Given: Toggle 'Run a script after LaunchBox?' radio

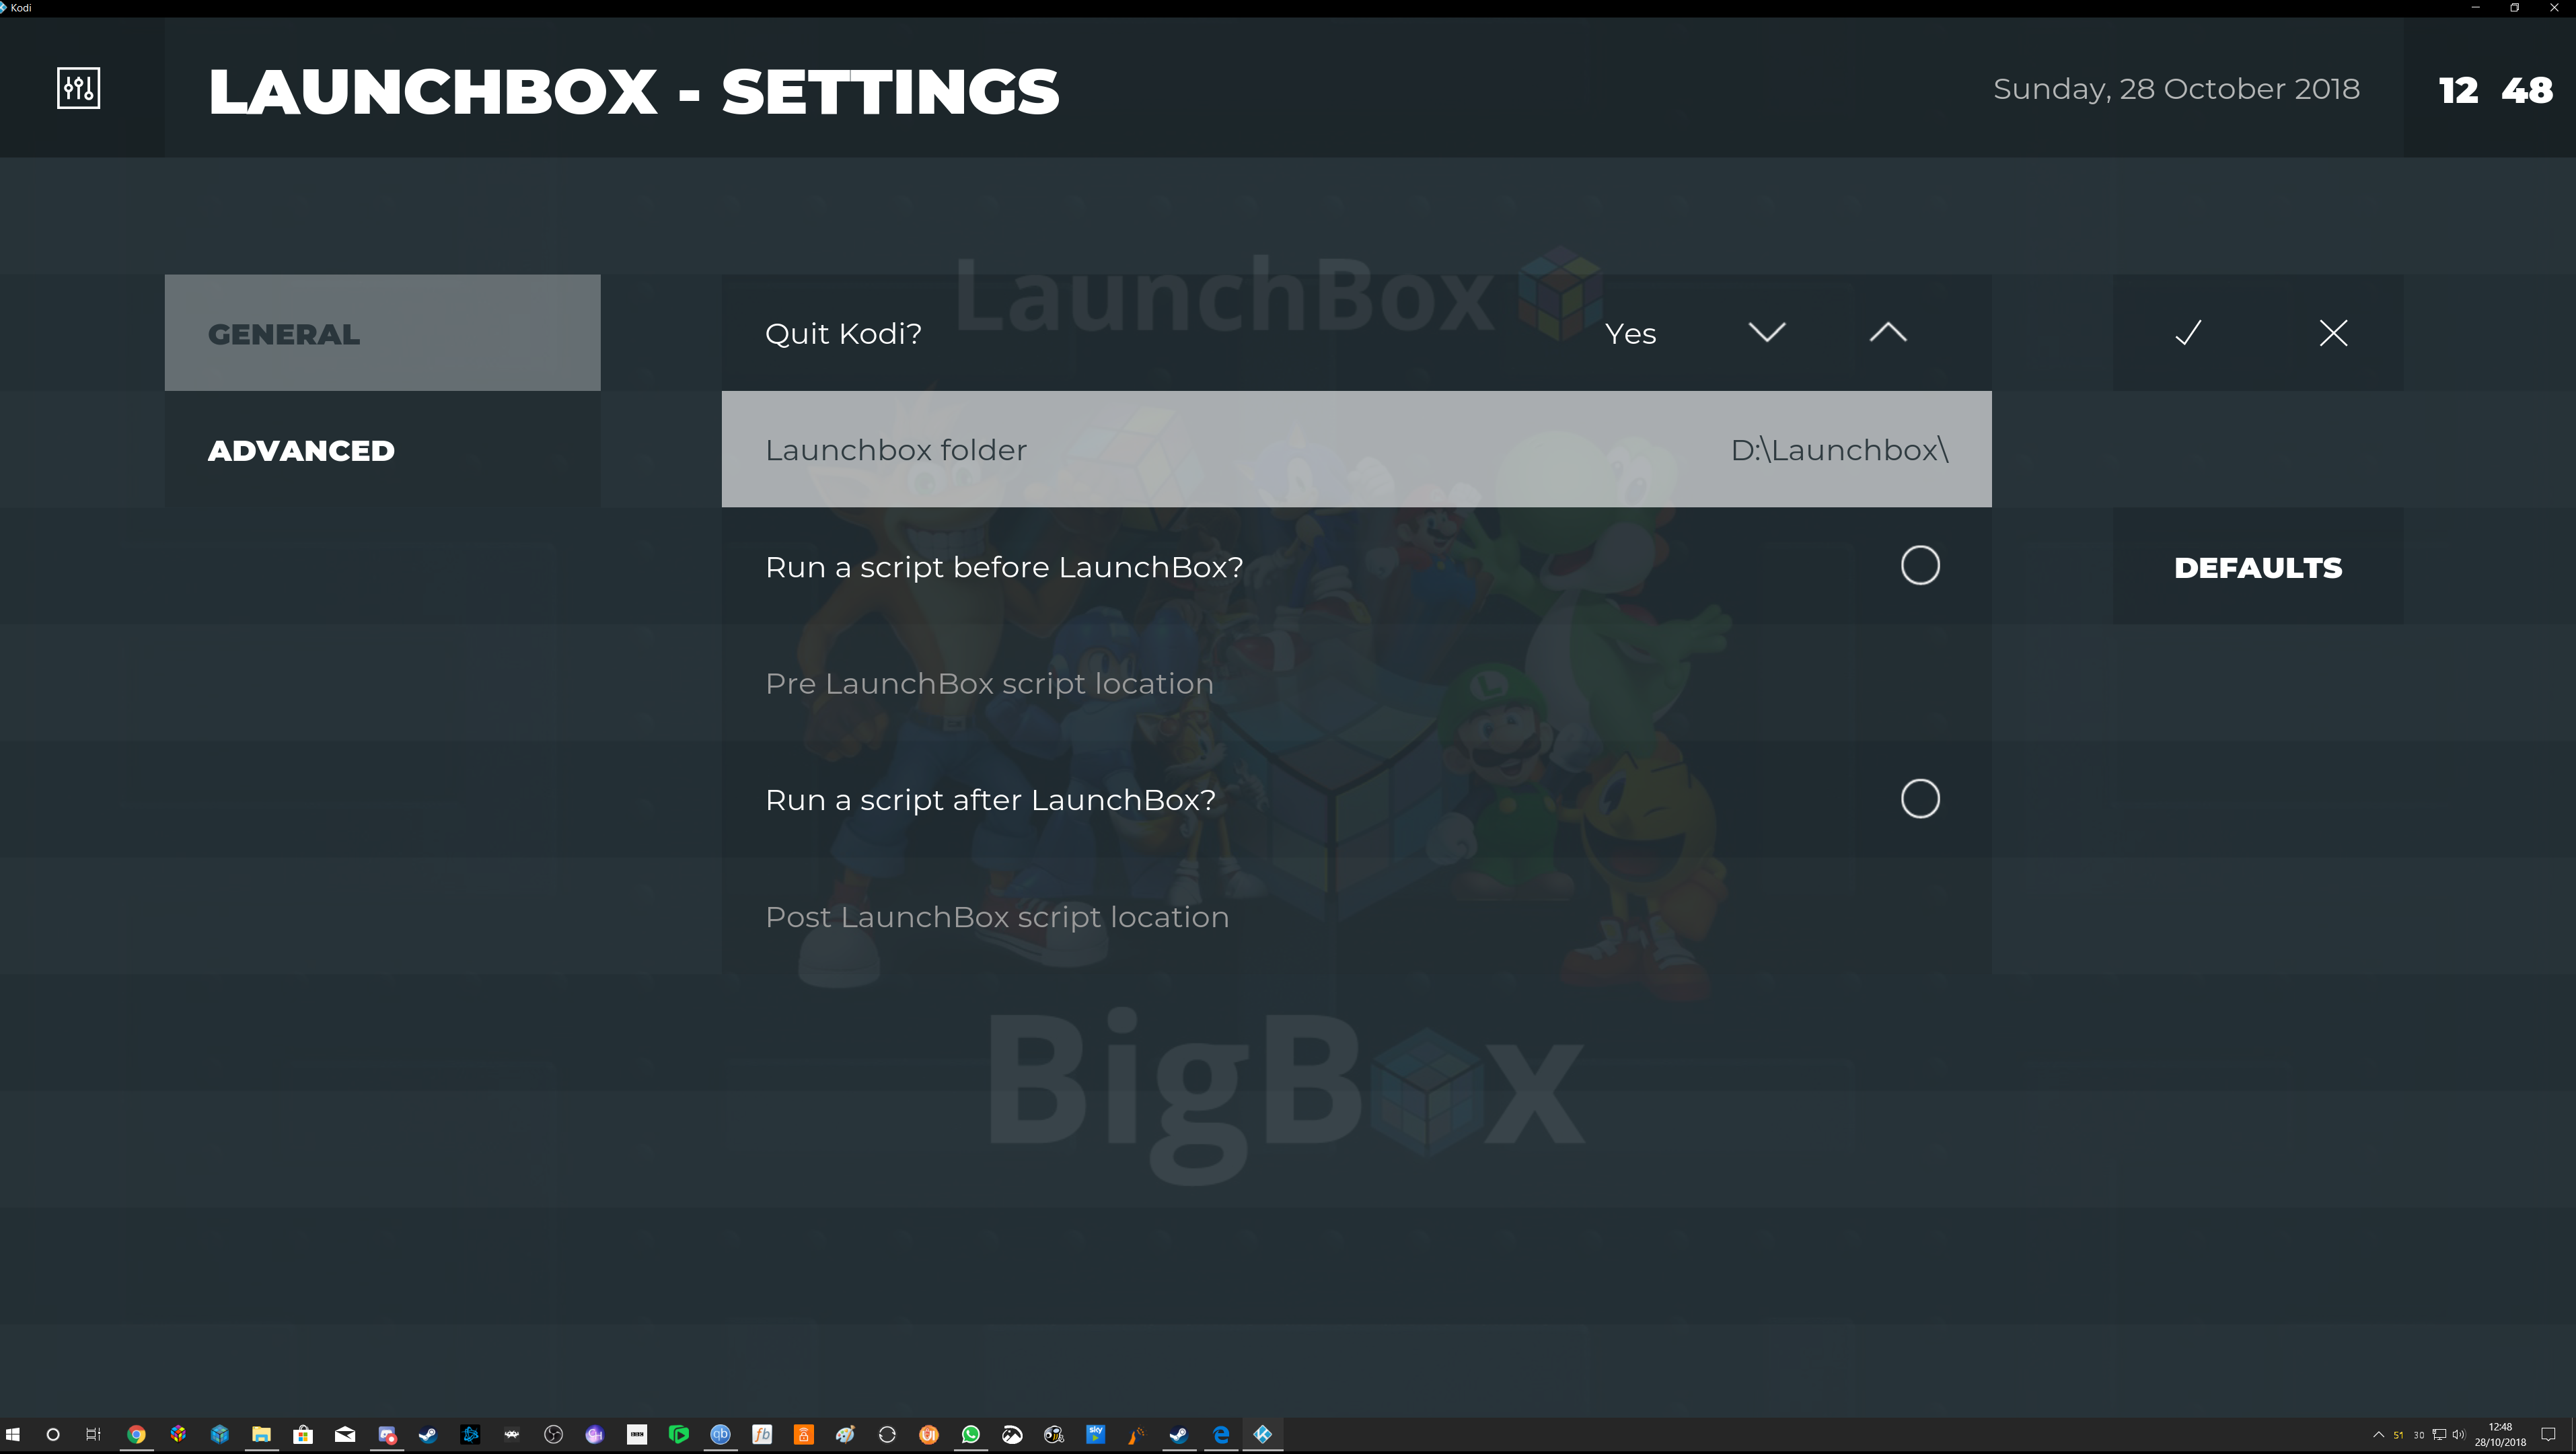Looking at the screenshot, I should (1920, 799).
